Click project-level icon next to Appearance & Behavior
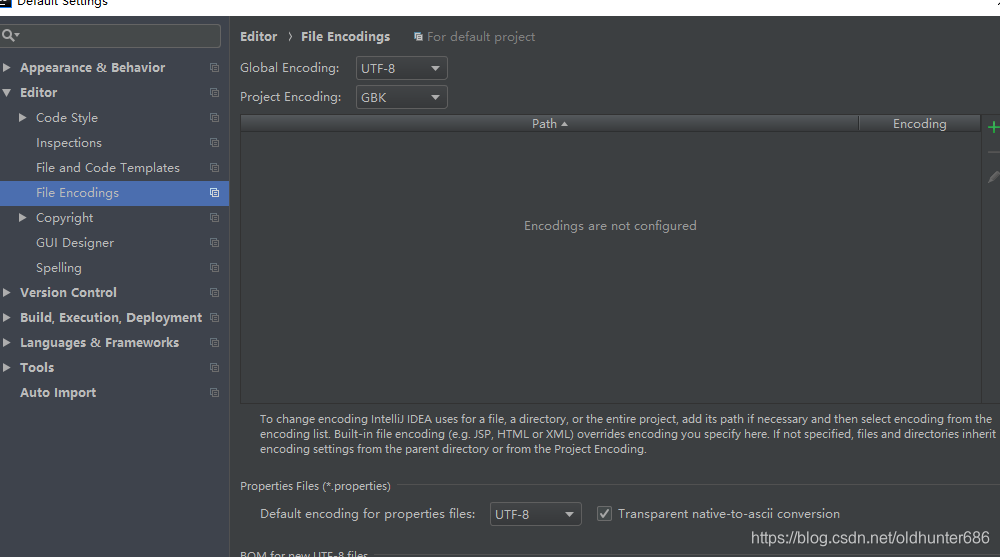 (x=214, y=68)
